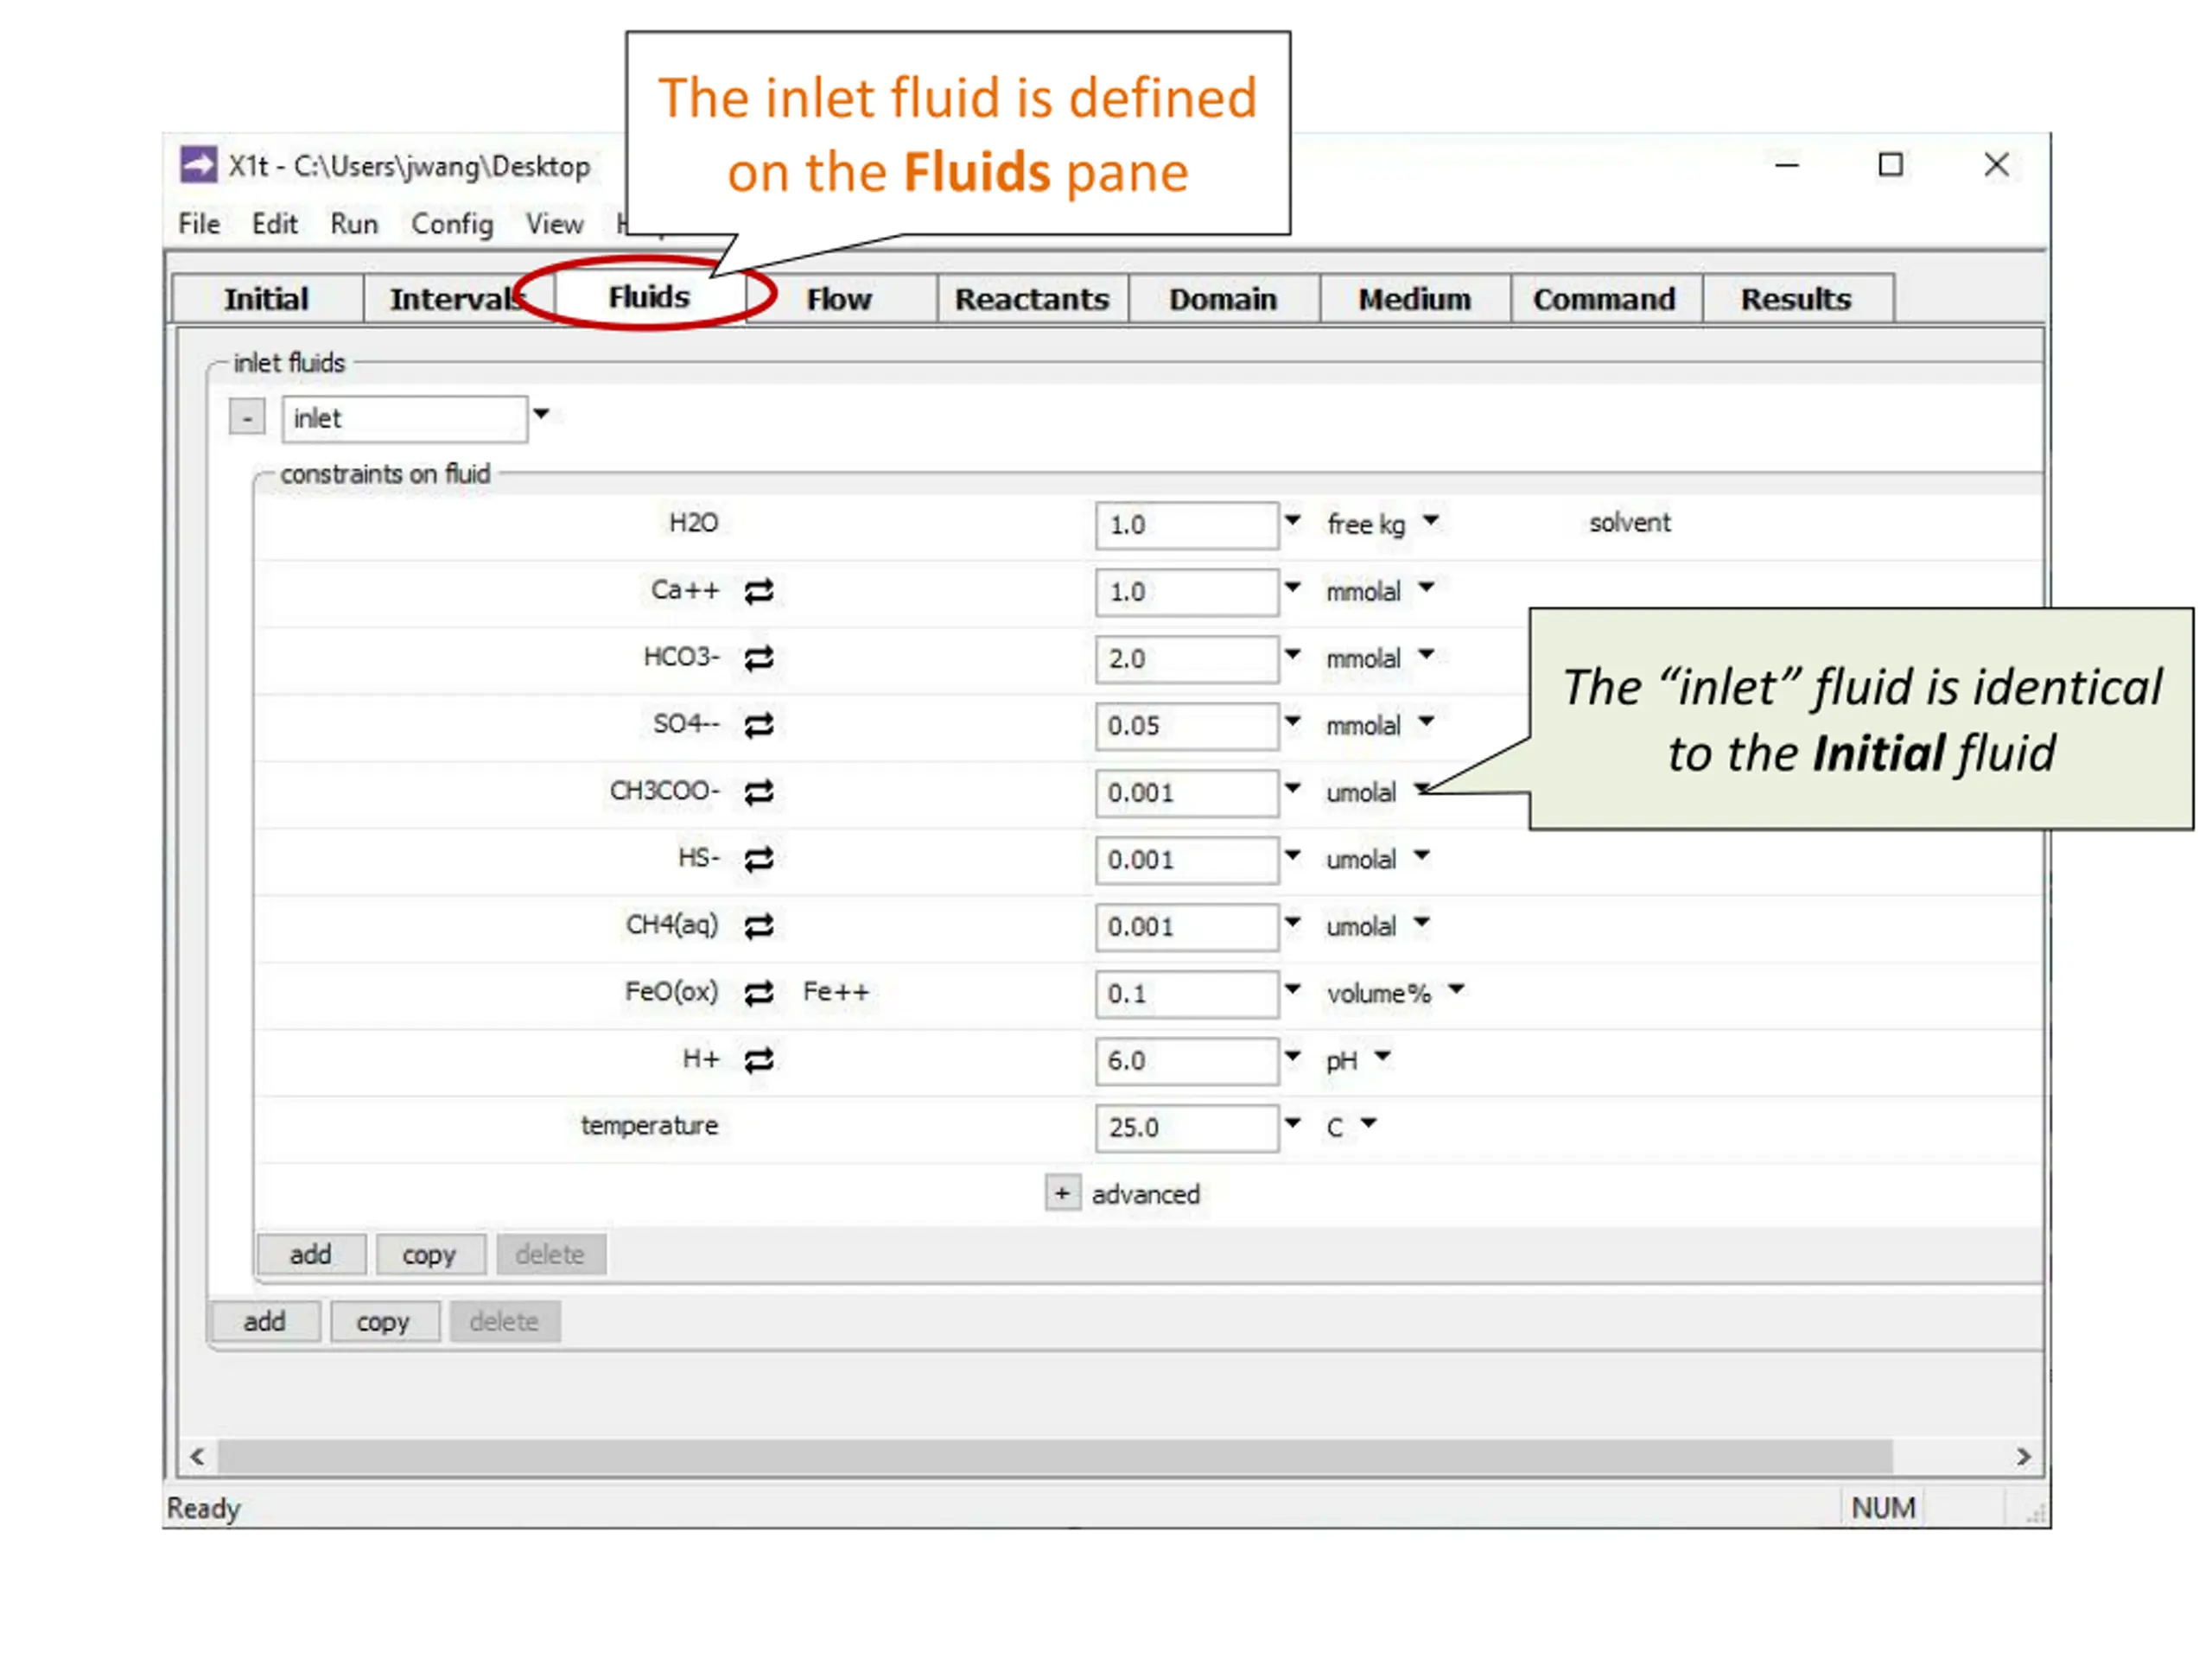This screenshot has height=1659, width=2212.
Task: Click the FeO(ox) value field 0.1
Action: (1187, 994)
